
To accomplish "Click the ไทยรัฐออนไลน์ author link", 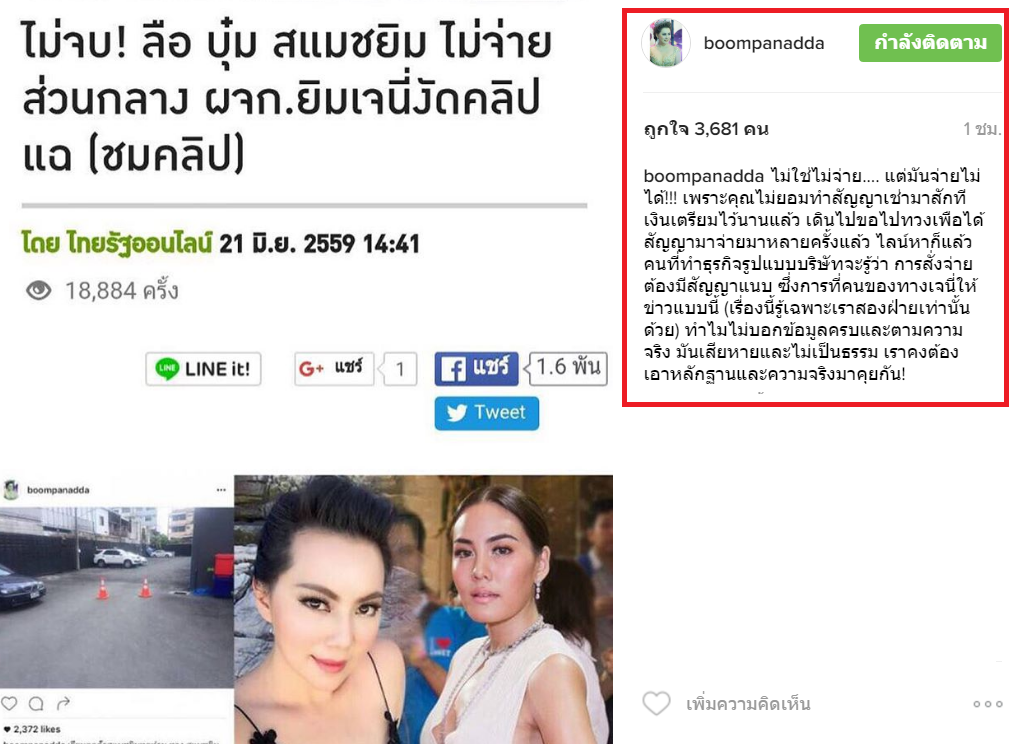I will pos(117,244).
